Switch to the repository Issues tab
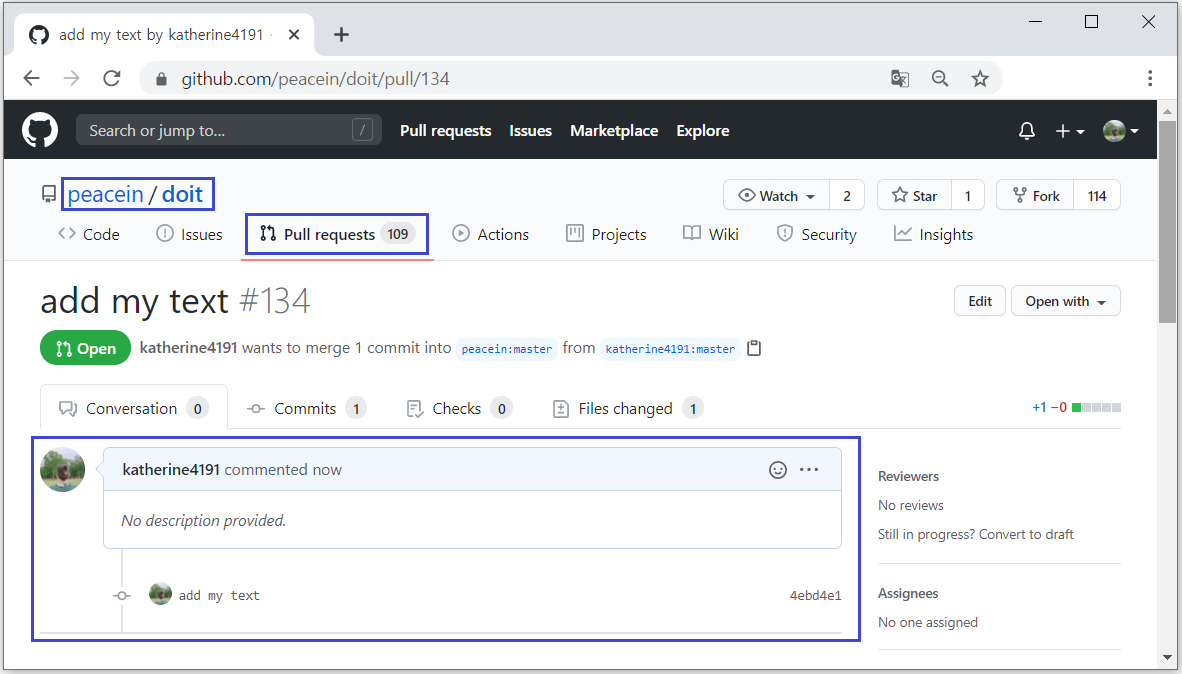This screenshot has width=1182, height=674. [189, 234]
